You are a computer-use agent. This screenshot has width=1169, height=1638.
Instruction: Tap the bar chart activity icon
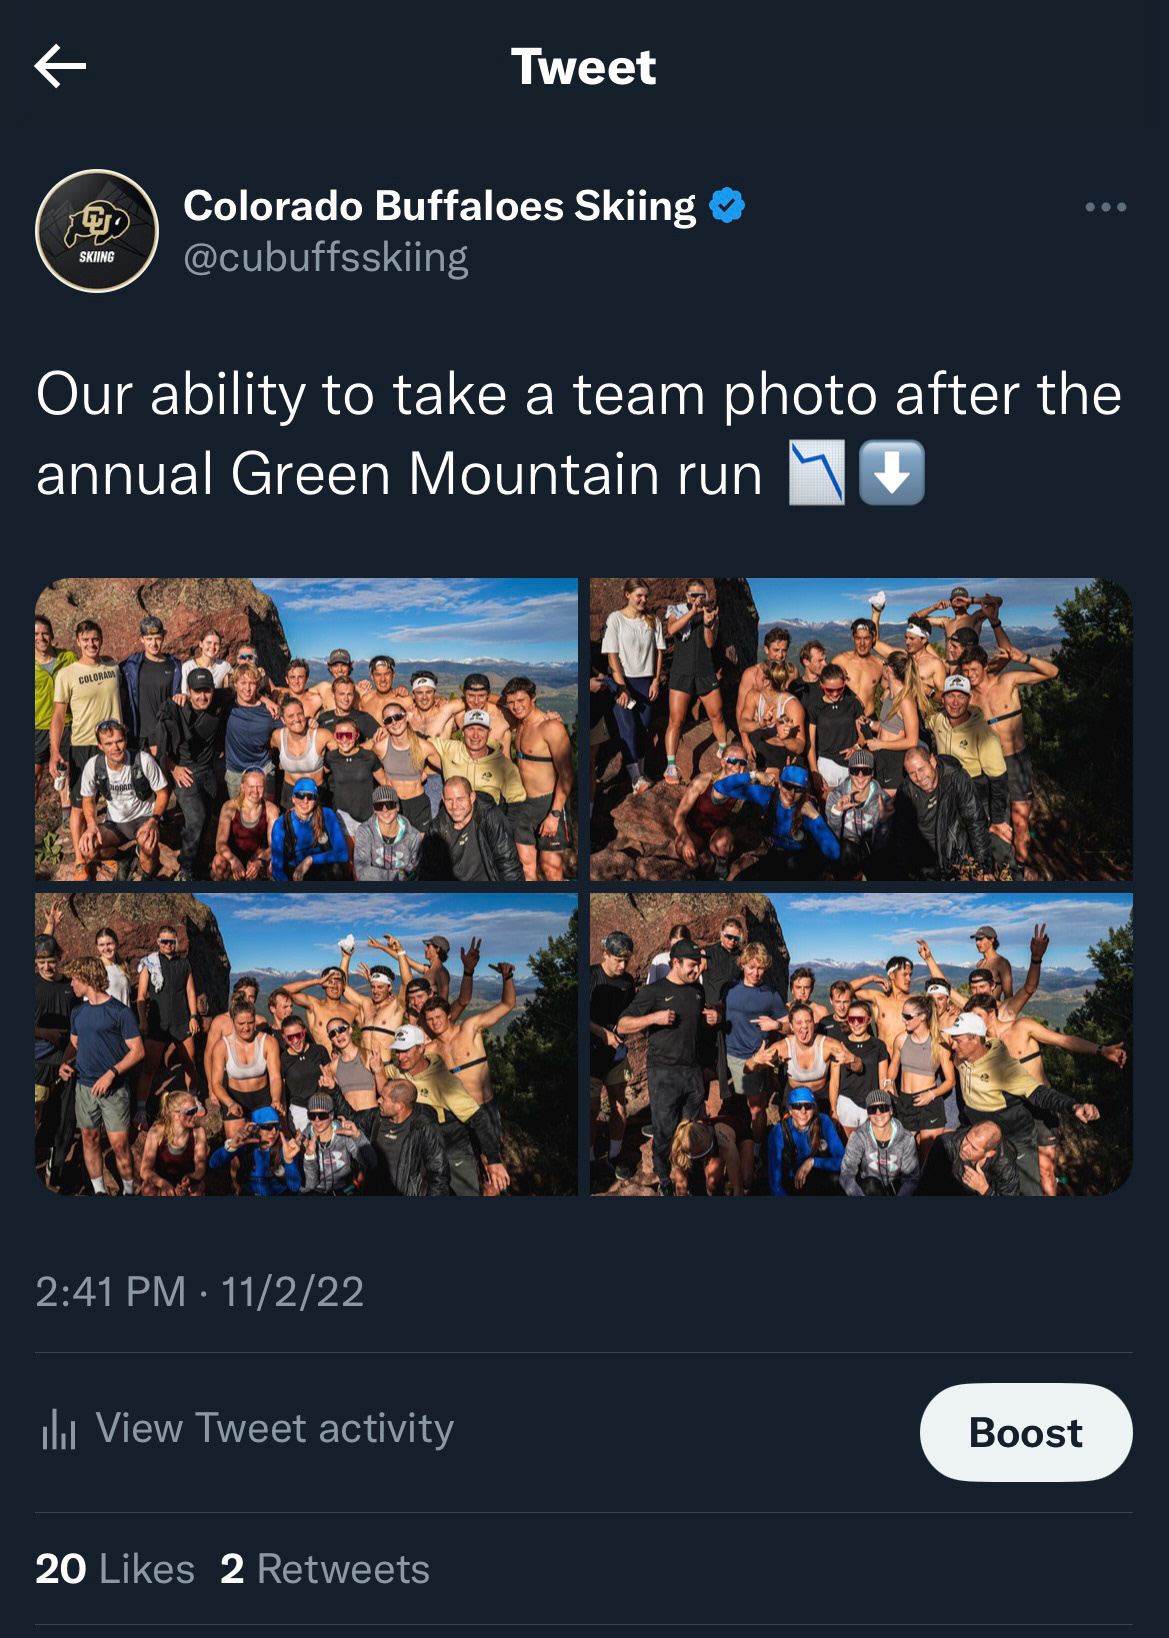coord(59,1429)
